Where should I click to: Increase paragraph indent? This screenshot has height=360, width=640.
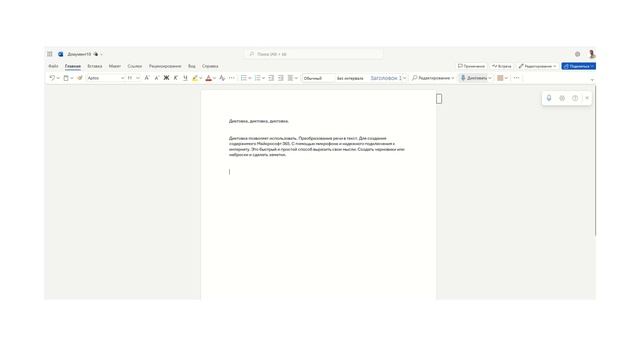281,78
